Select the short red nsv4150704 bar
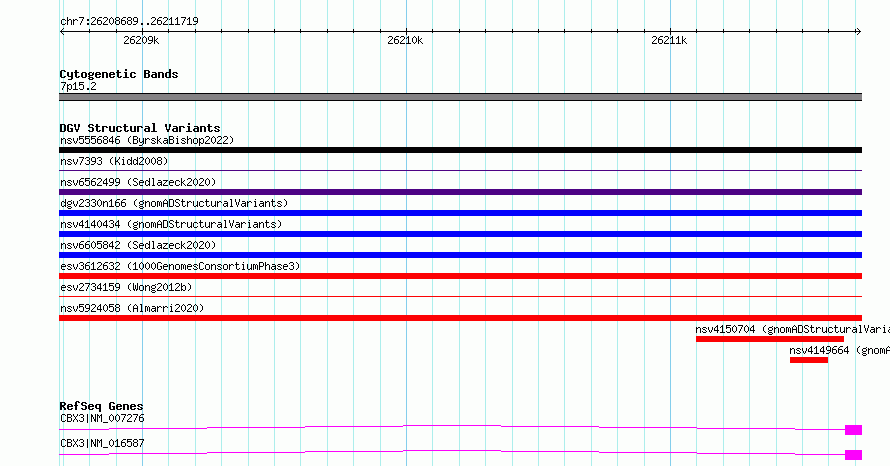The width and height of the screenshot is (890, 466). 770,339
